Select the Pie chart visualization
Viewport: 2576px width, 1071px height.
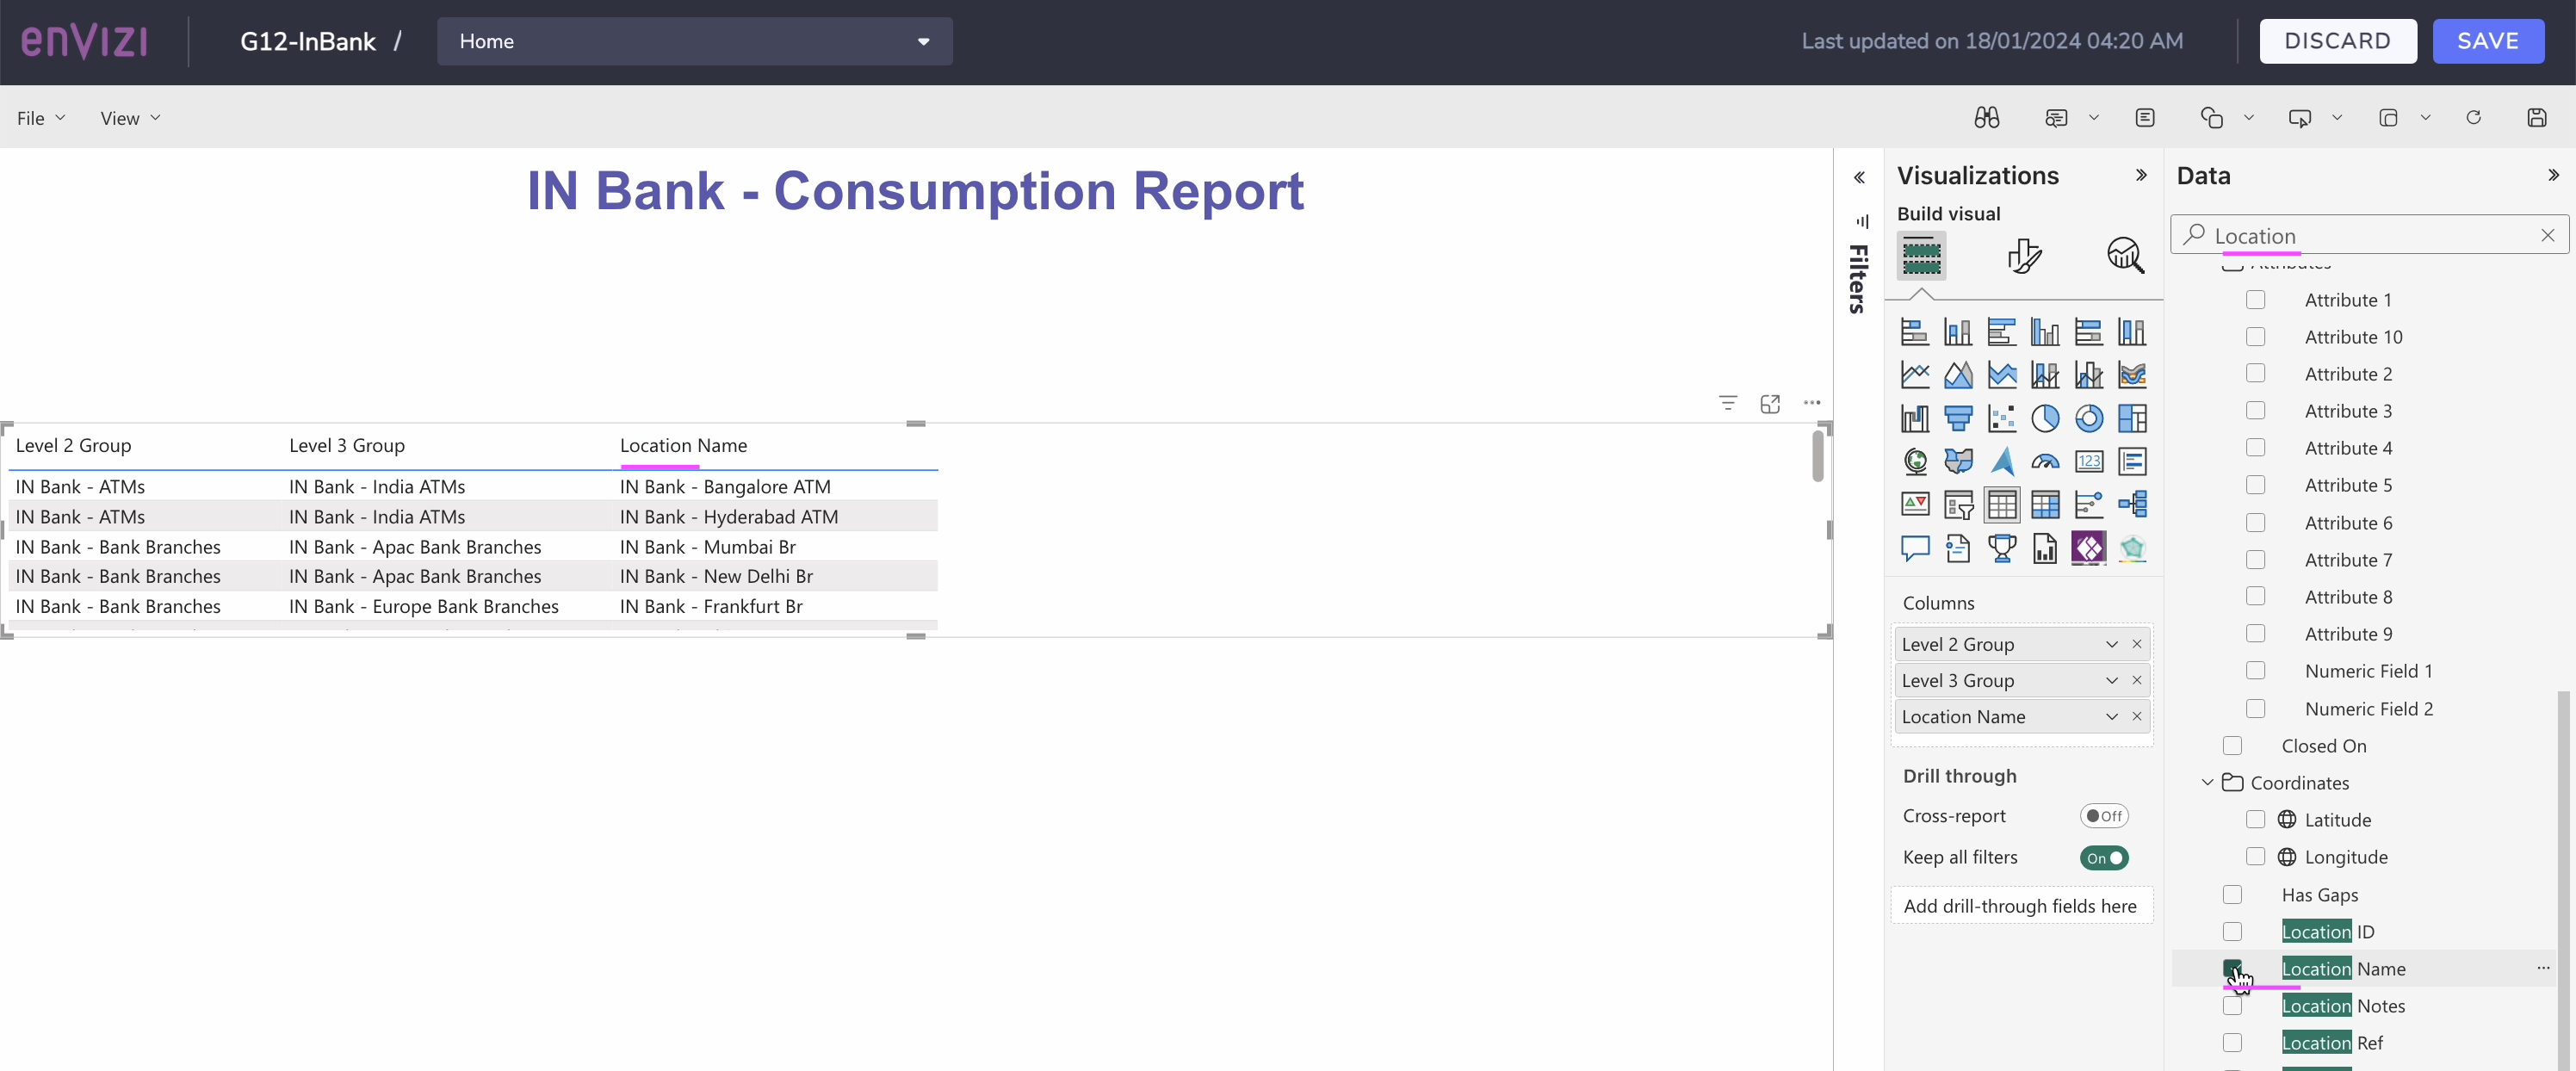(x=2046, y=419)
